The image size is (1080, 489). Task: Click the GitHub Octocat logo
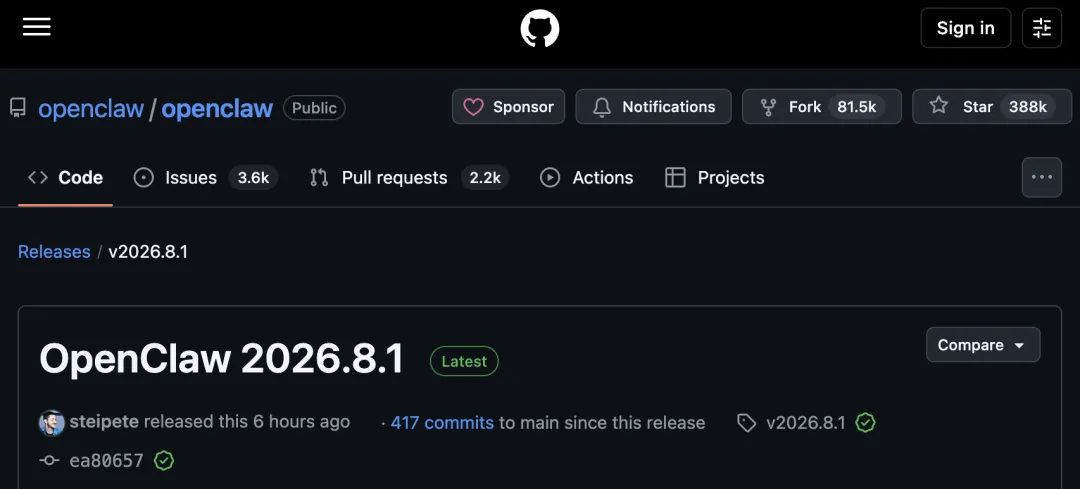(x=540, y=28)
